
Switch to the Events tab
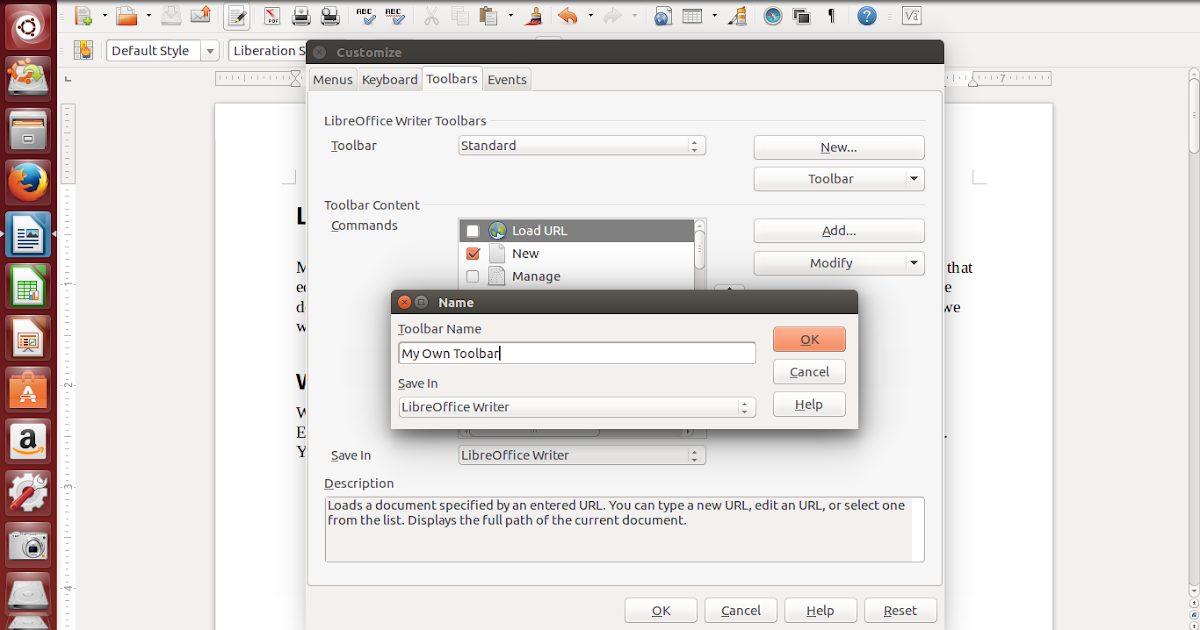[507, 79]
